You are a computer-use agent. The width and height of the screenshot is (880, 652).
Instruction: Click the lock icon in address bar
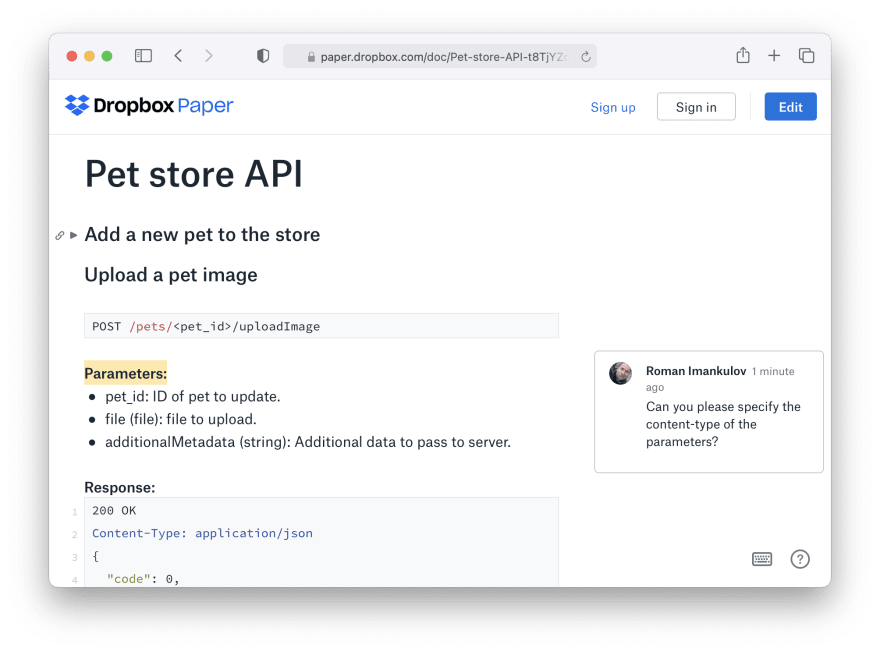311,57
